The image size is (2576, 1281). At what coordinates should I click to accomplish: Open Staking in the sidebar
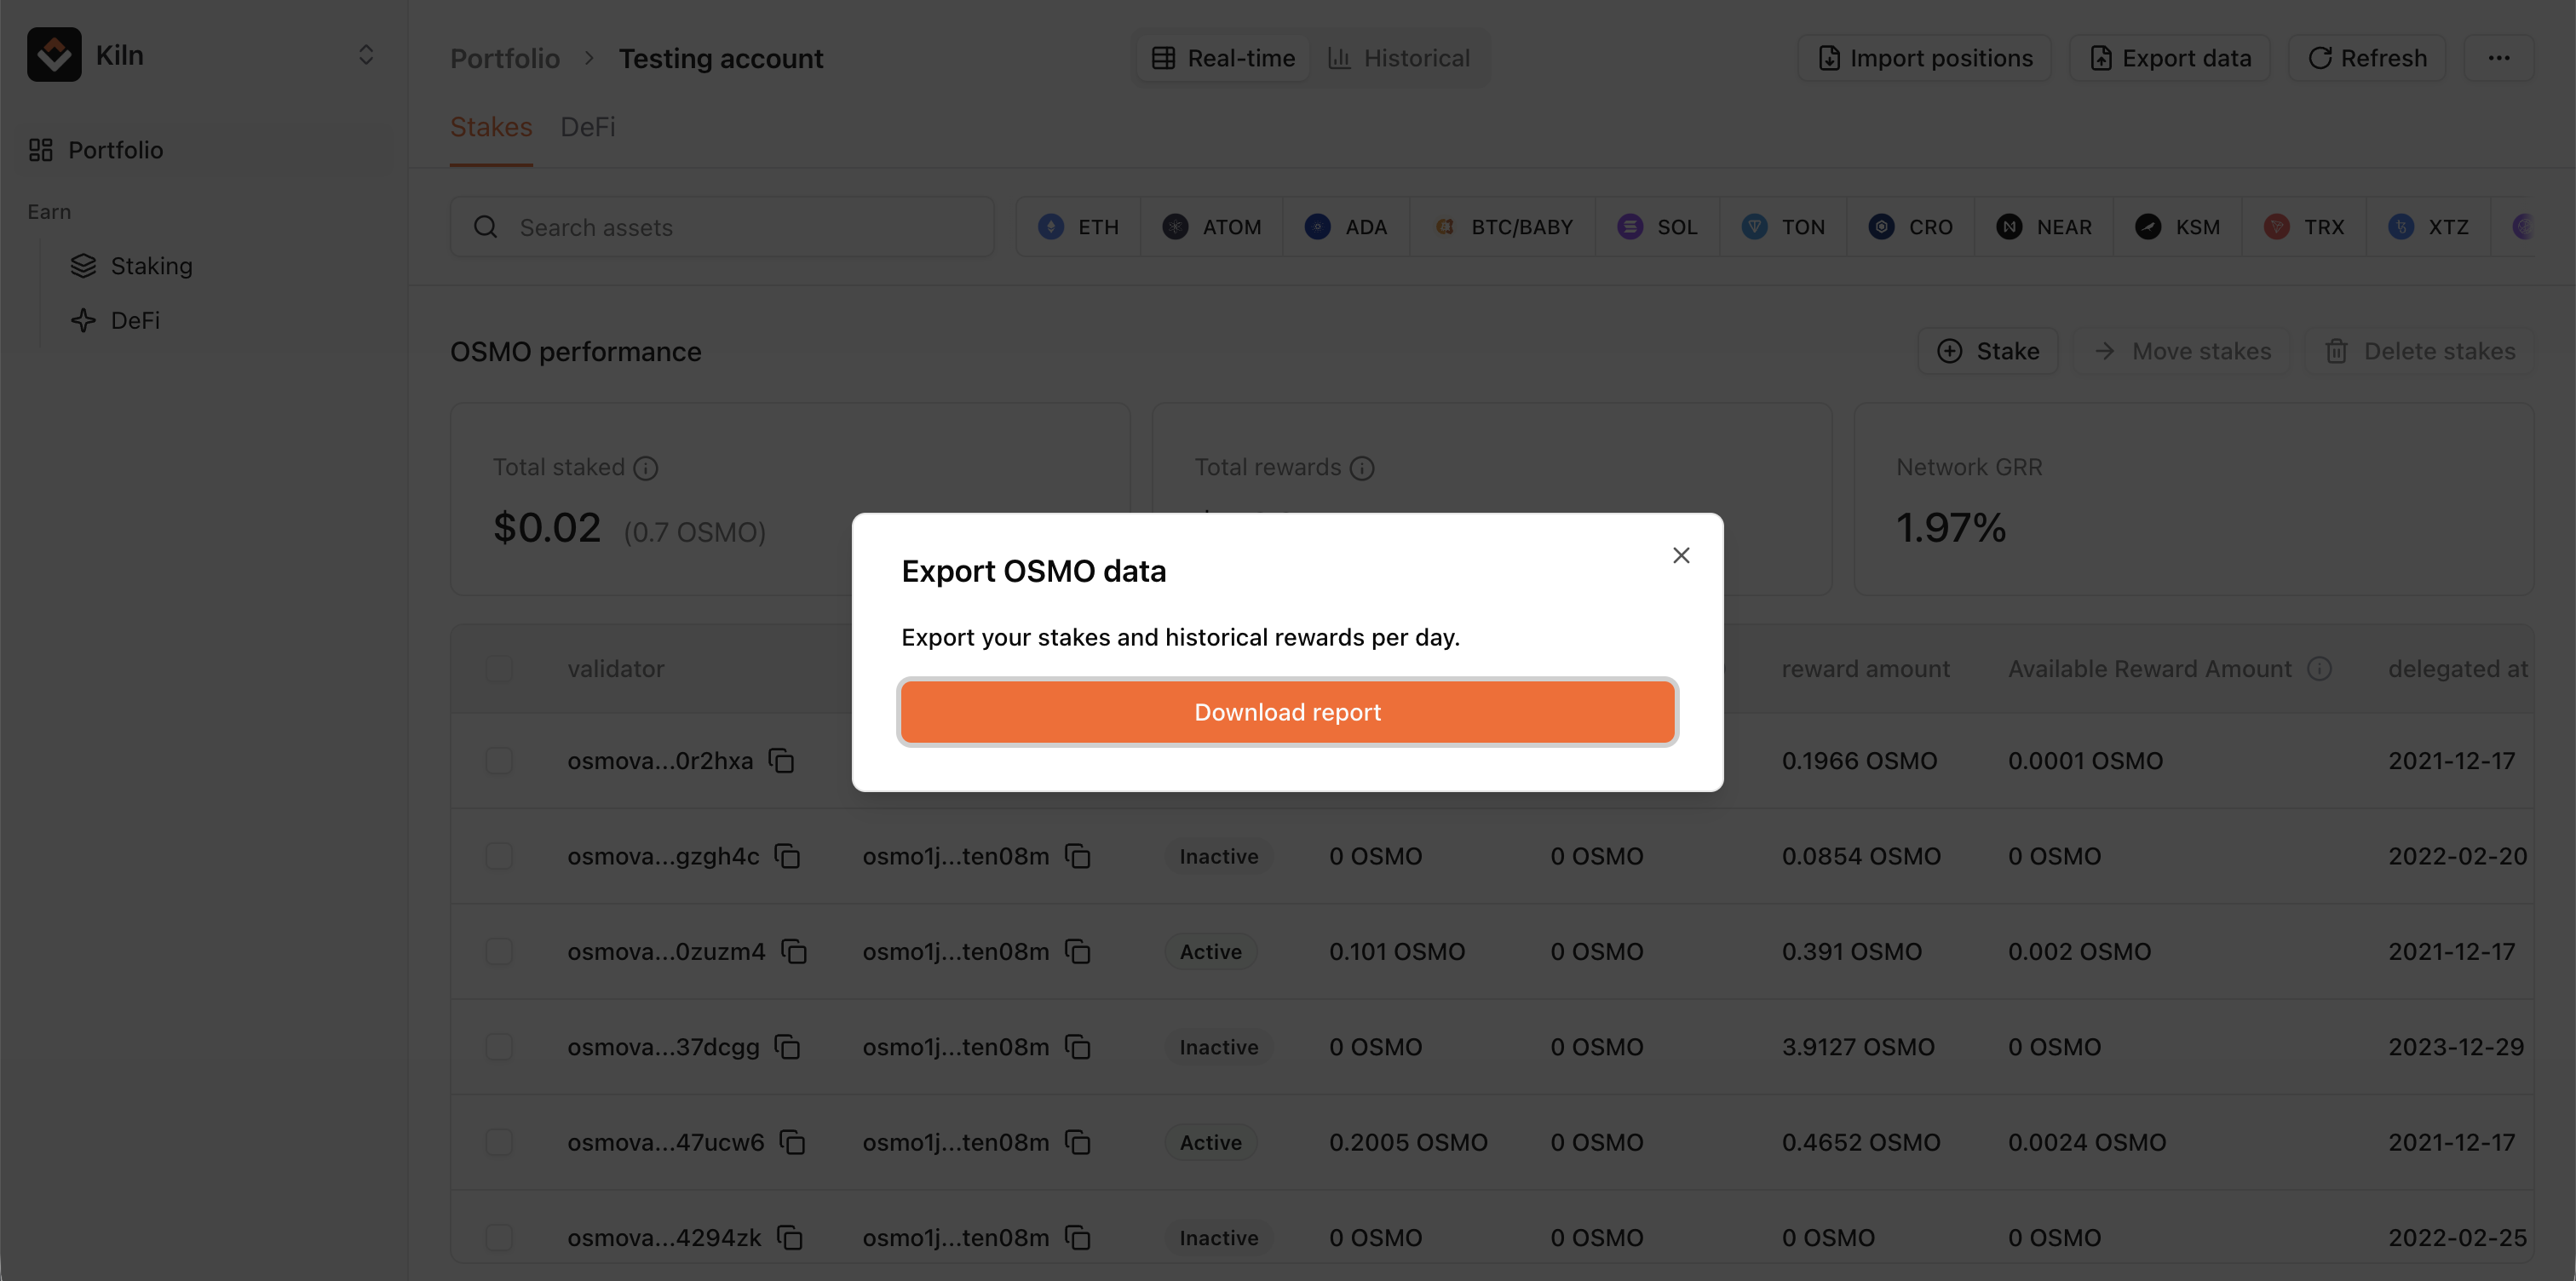pyautogui.click(x=151, y=266)
